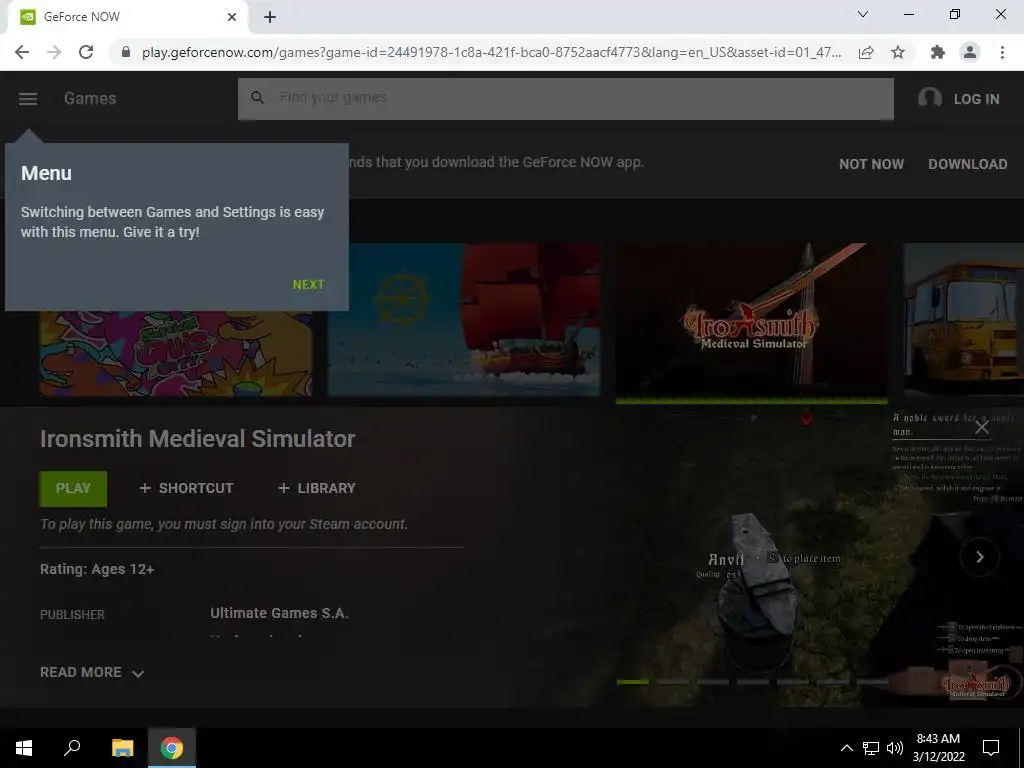Go to next screenshot with arrow

980,557
